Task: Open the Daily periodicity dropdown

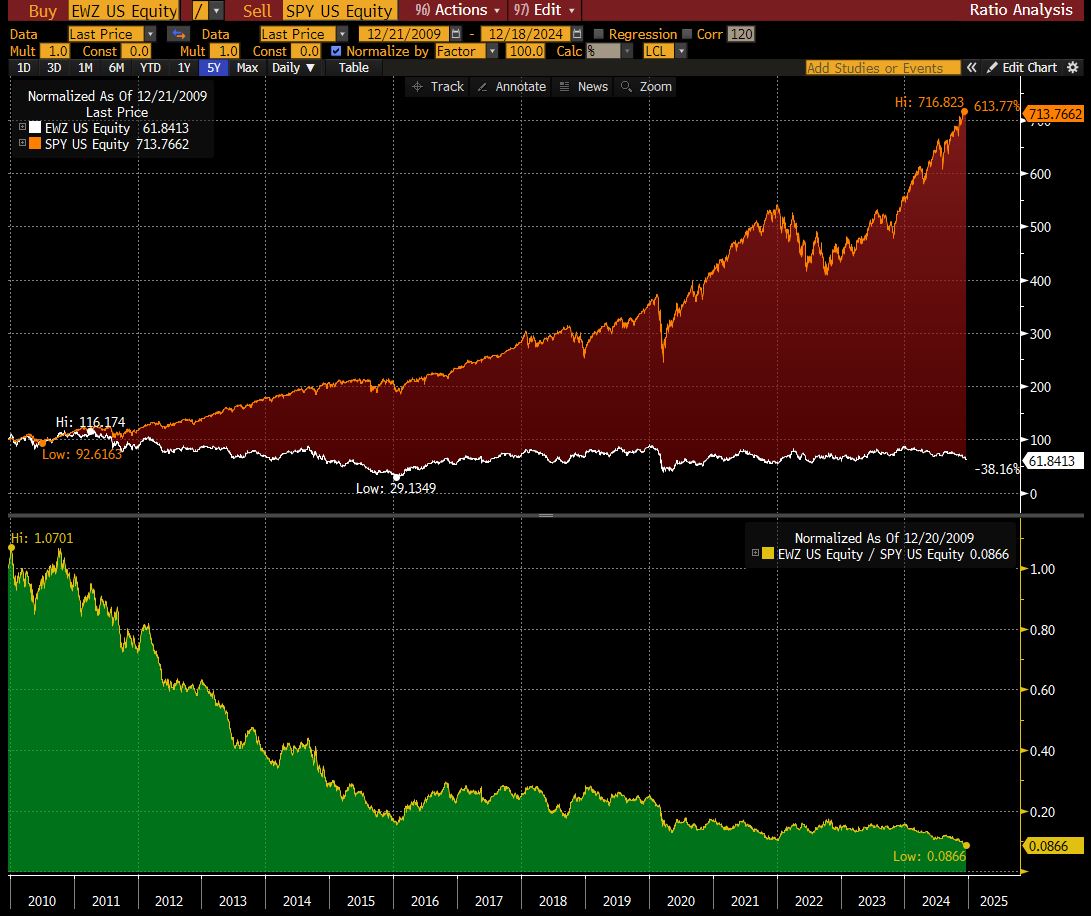Action: [x=294, y=68]
